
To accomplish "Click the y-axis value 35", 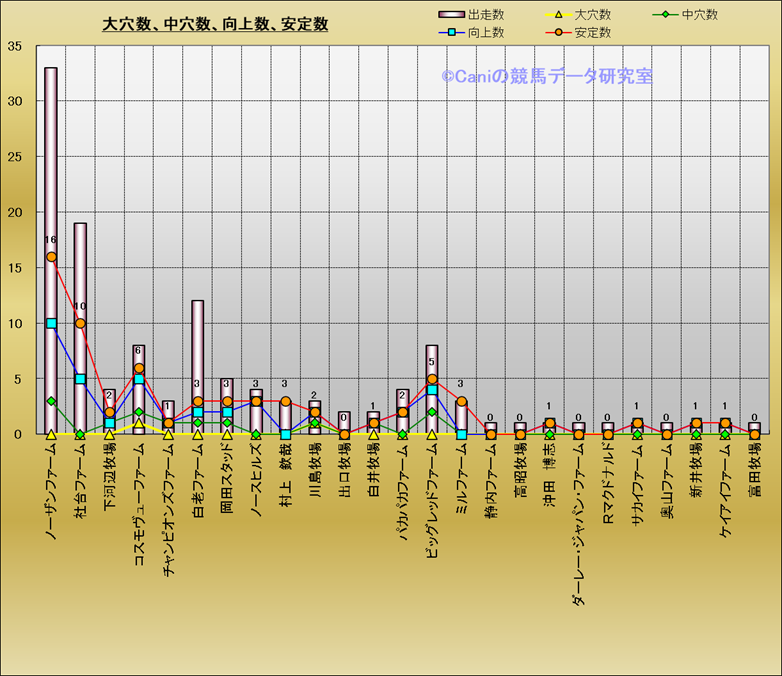I will [x=15, y=46].
